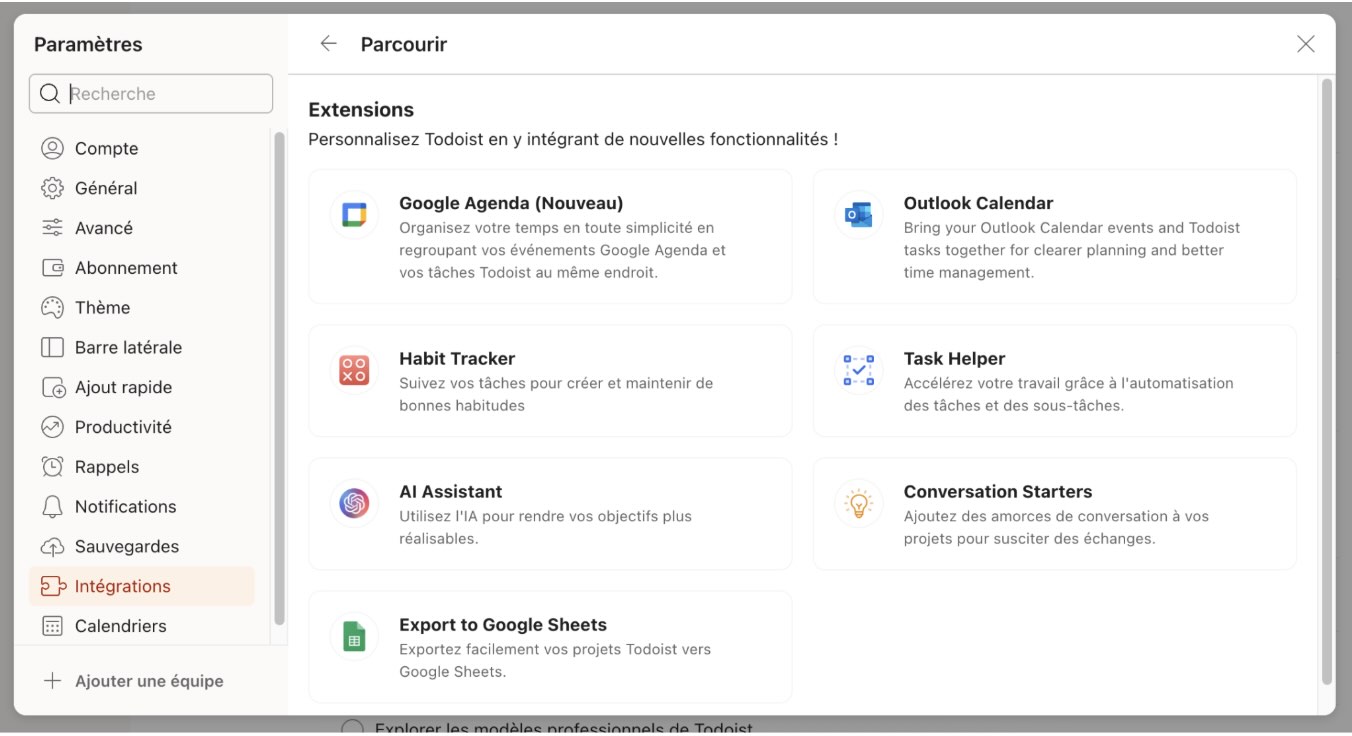Image resolution: width=1352 pixels, height=736 pixels.
Task: Click the settings sidebar scrollbar
Action: coord(279,378)
